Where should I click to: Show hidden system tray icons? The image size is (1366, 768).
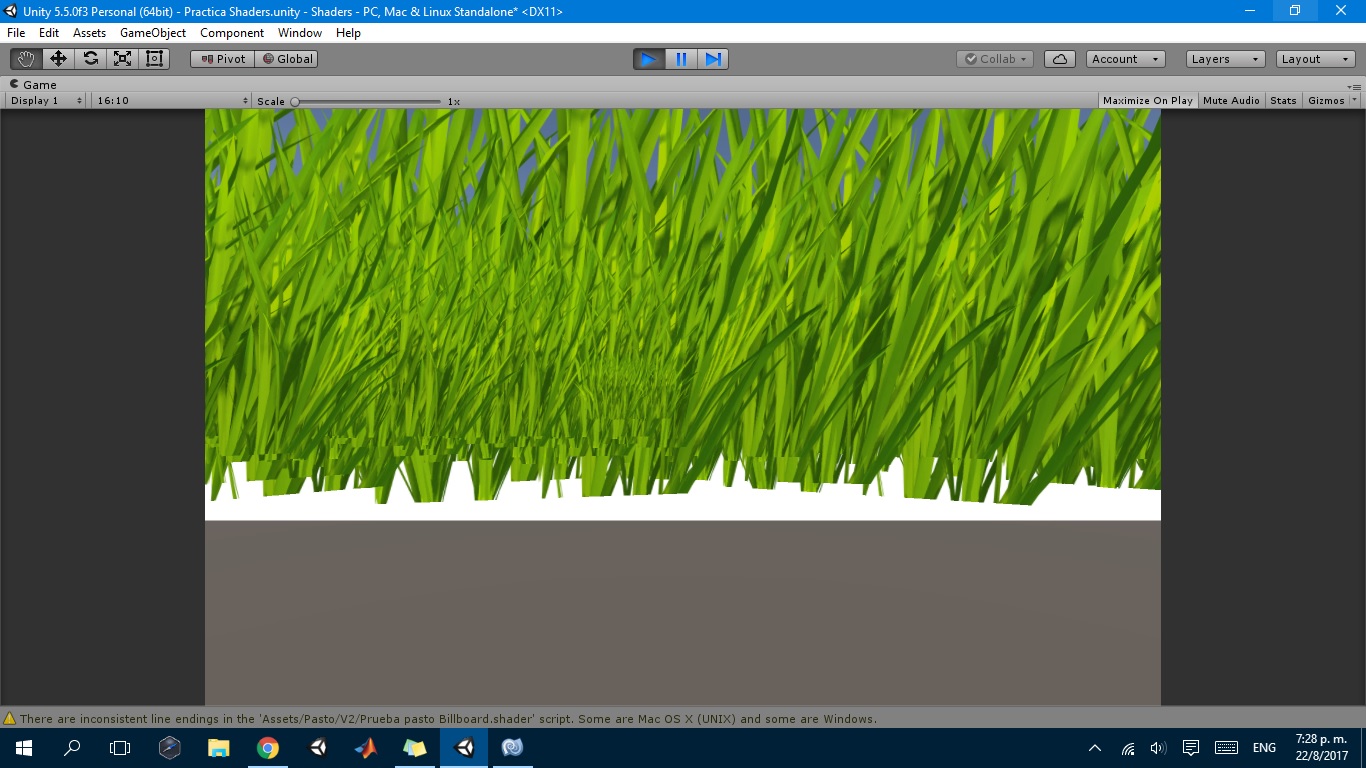(1095, 748)
